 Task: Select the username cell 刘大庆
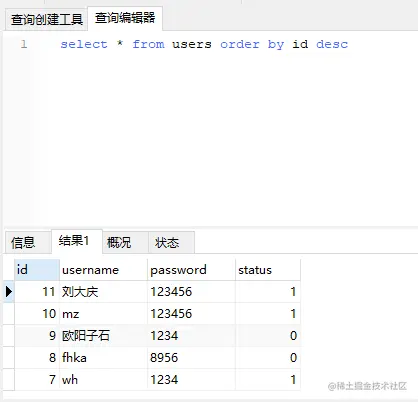tap(103, 292)
